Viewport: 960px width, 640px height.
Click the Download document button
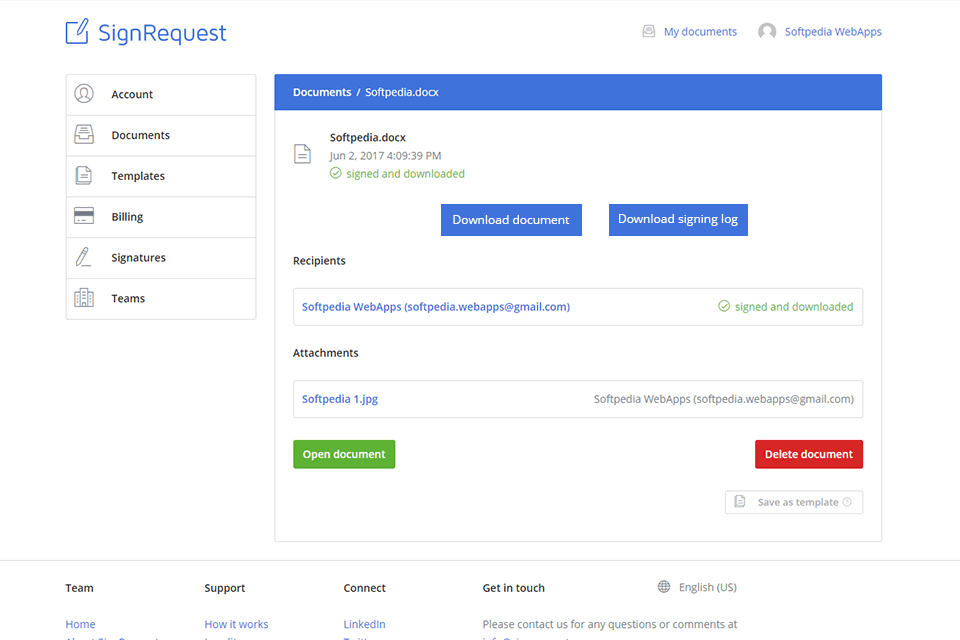511,220
